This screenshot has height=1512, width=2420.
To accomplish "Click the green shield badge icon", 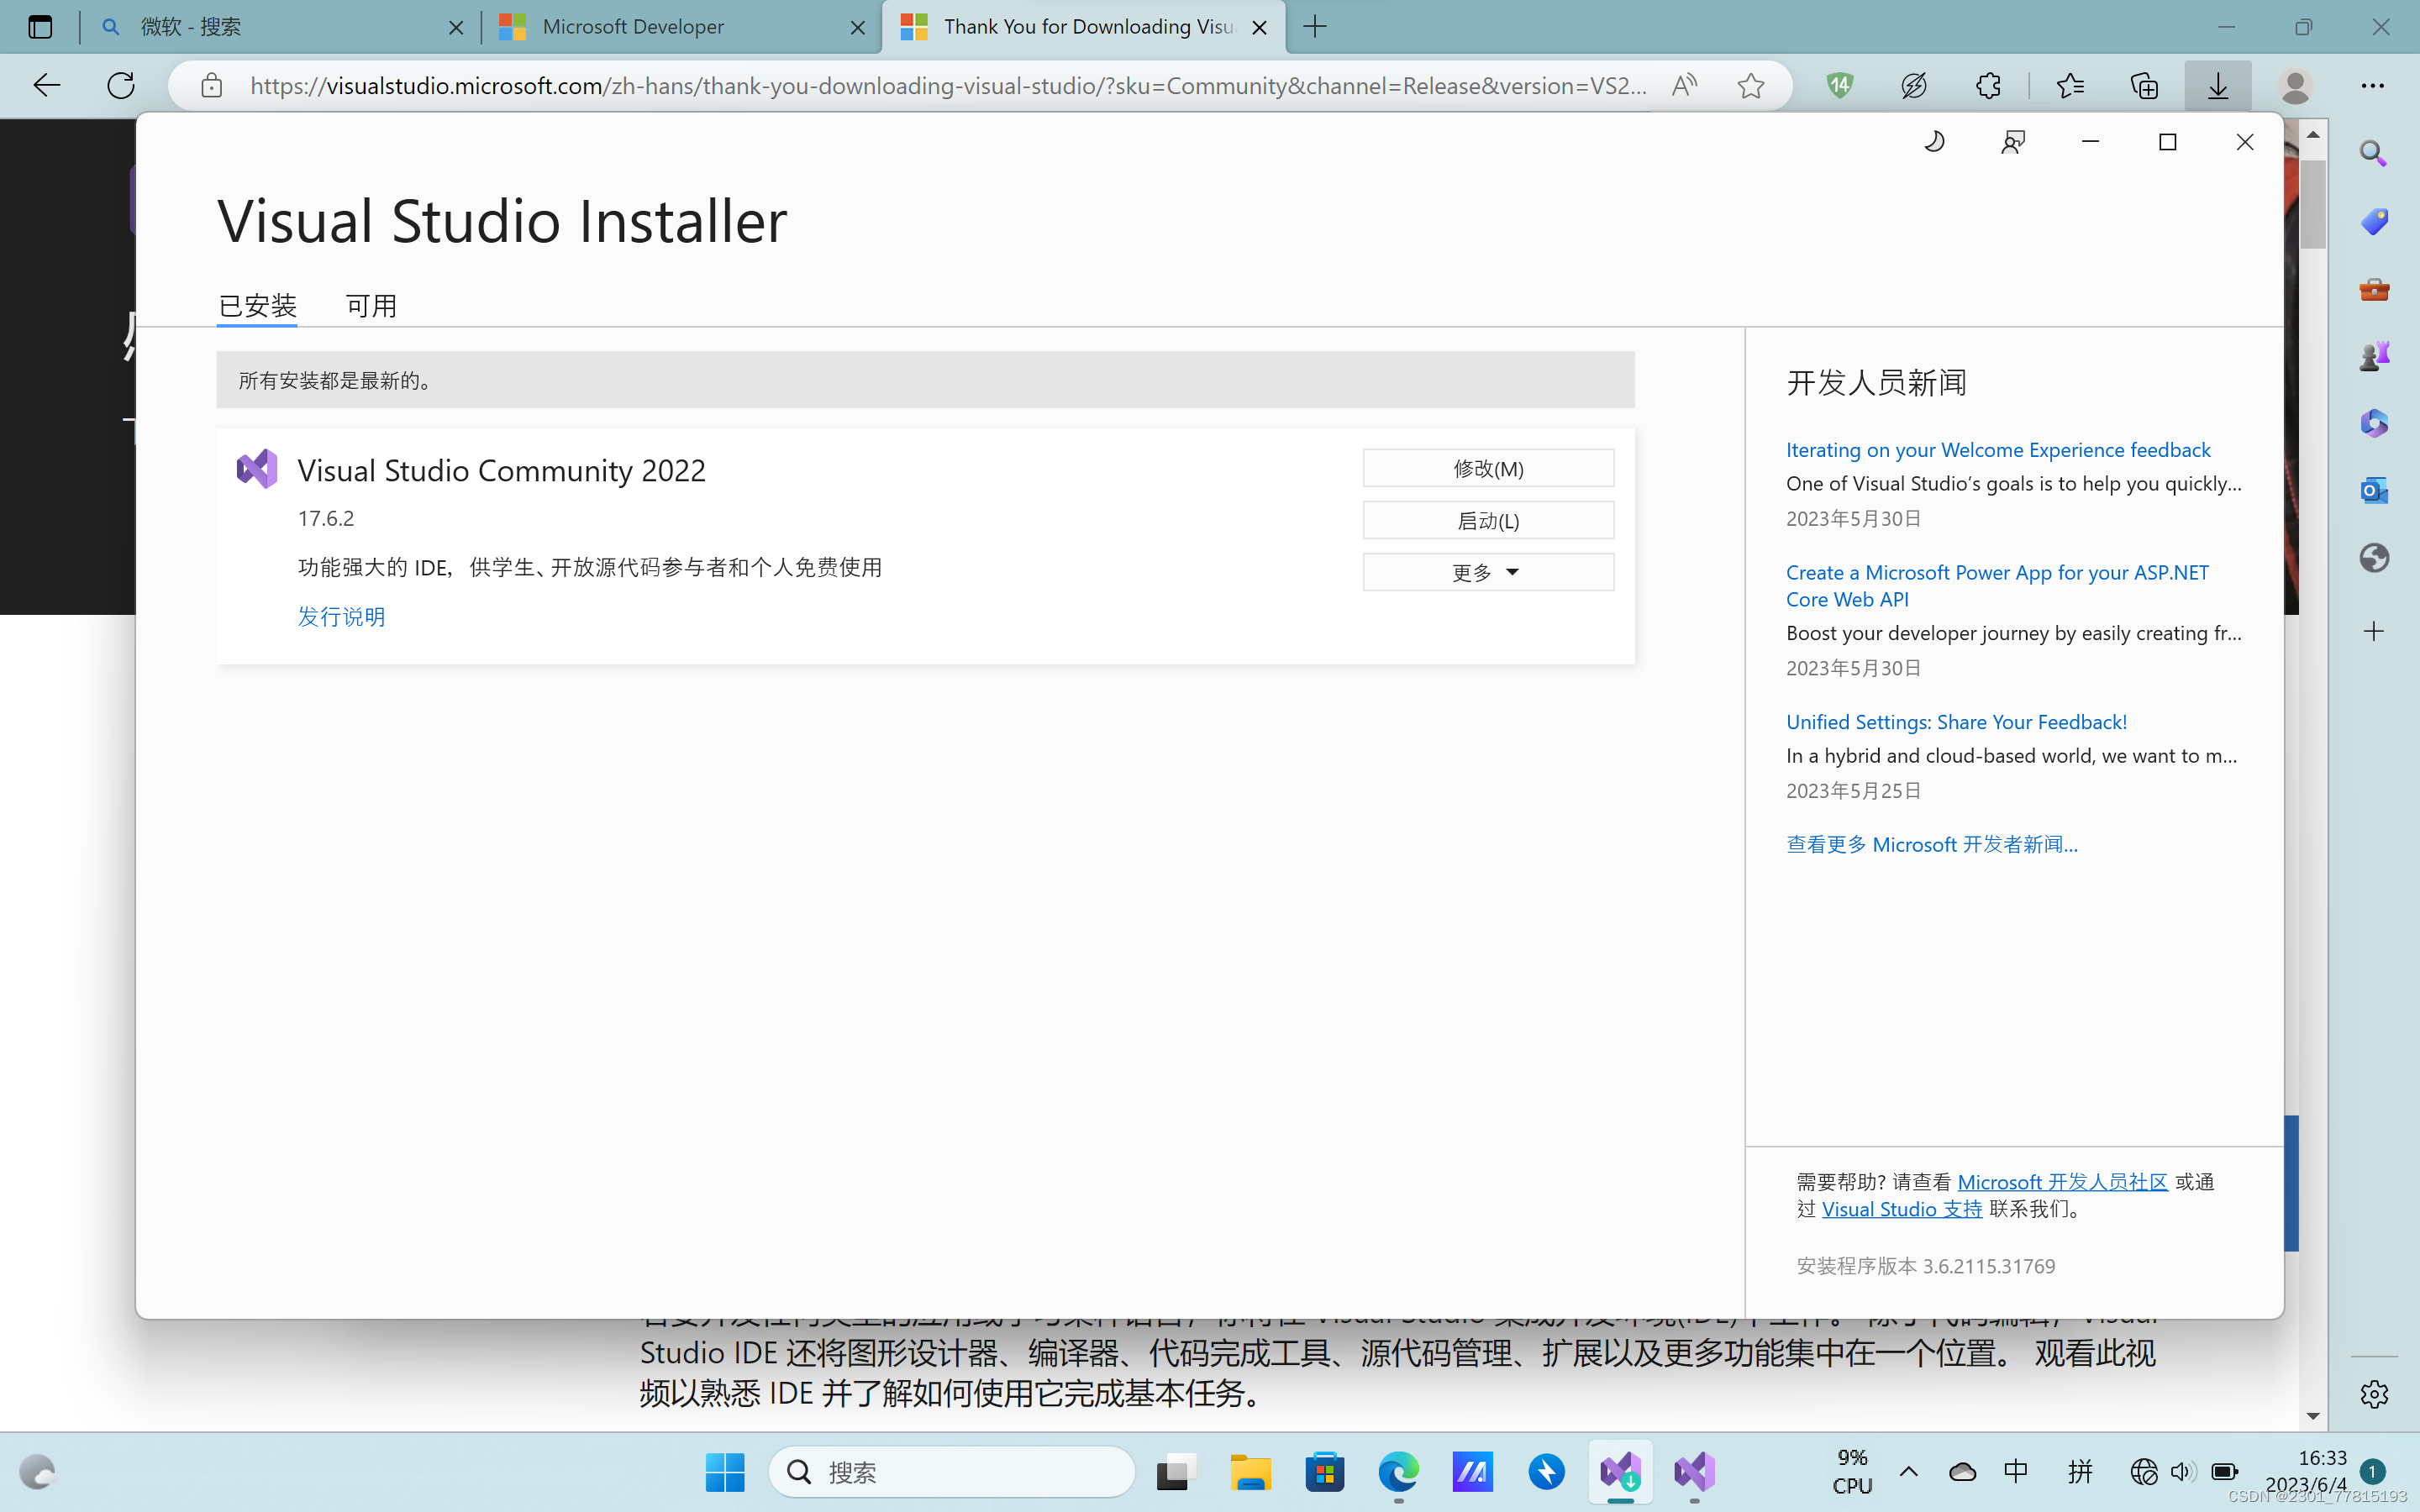I will tap(1839, 86).
